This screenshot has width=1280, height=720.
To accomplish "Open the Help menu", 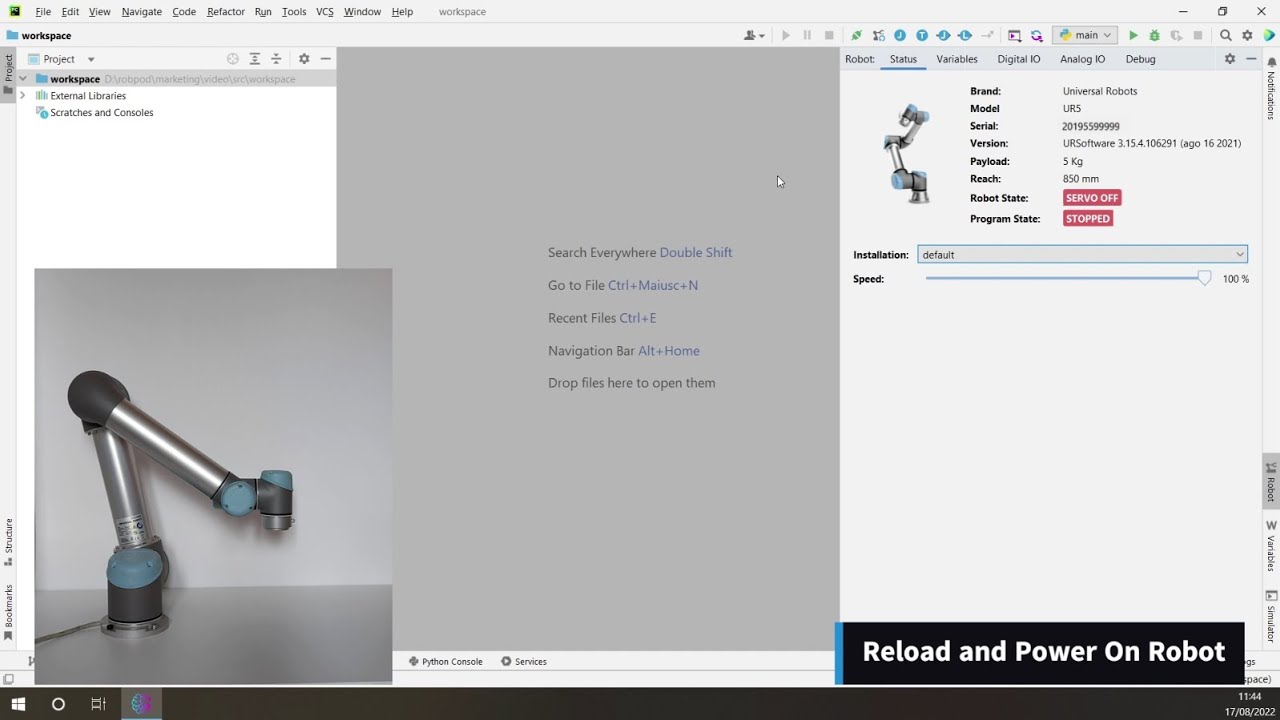I will (x=402, y=12).
